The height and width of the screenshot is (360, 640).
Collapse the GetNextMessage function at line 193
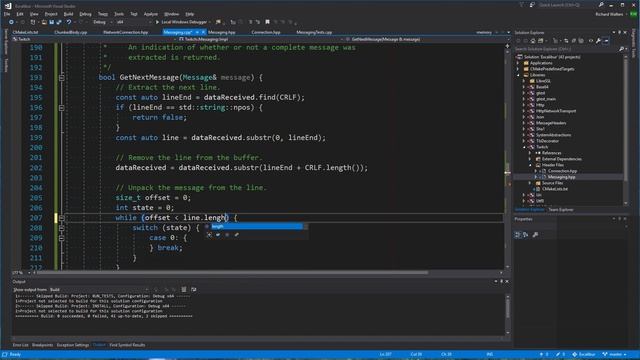pos(62,78)
